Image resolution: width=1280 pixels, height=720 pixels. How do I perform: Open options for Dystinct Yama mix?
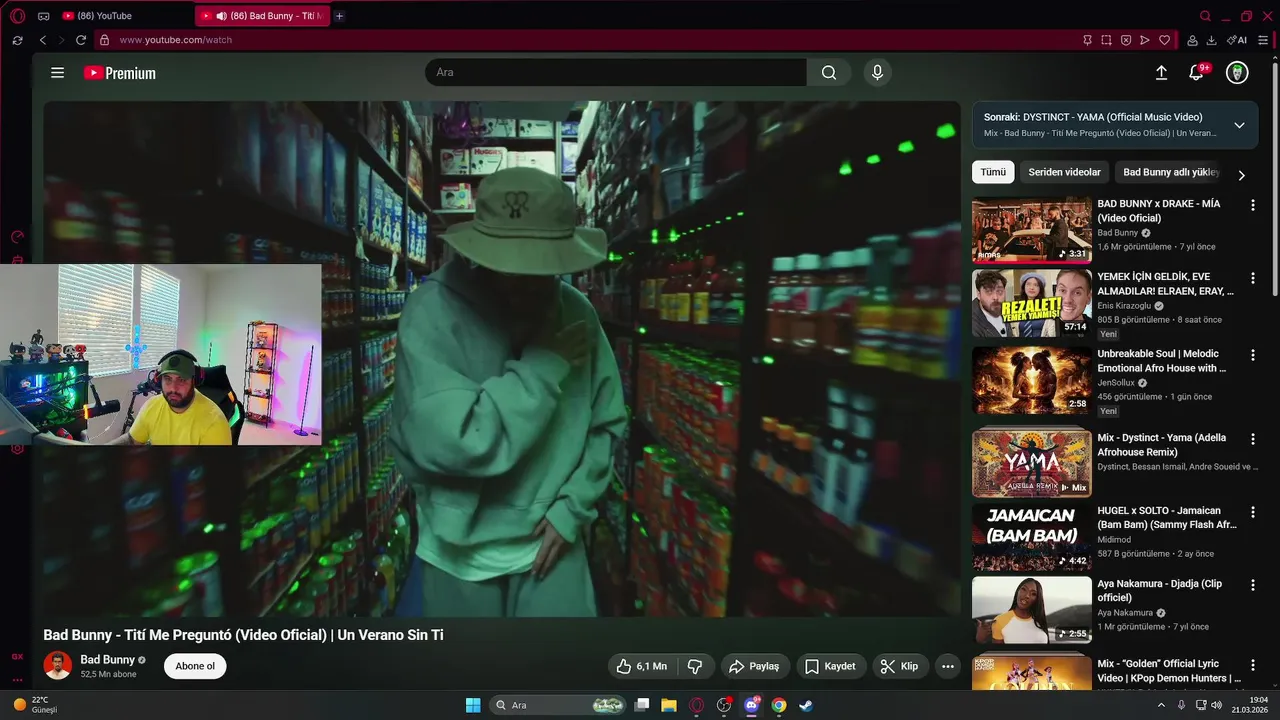pos(1252,439)
